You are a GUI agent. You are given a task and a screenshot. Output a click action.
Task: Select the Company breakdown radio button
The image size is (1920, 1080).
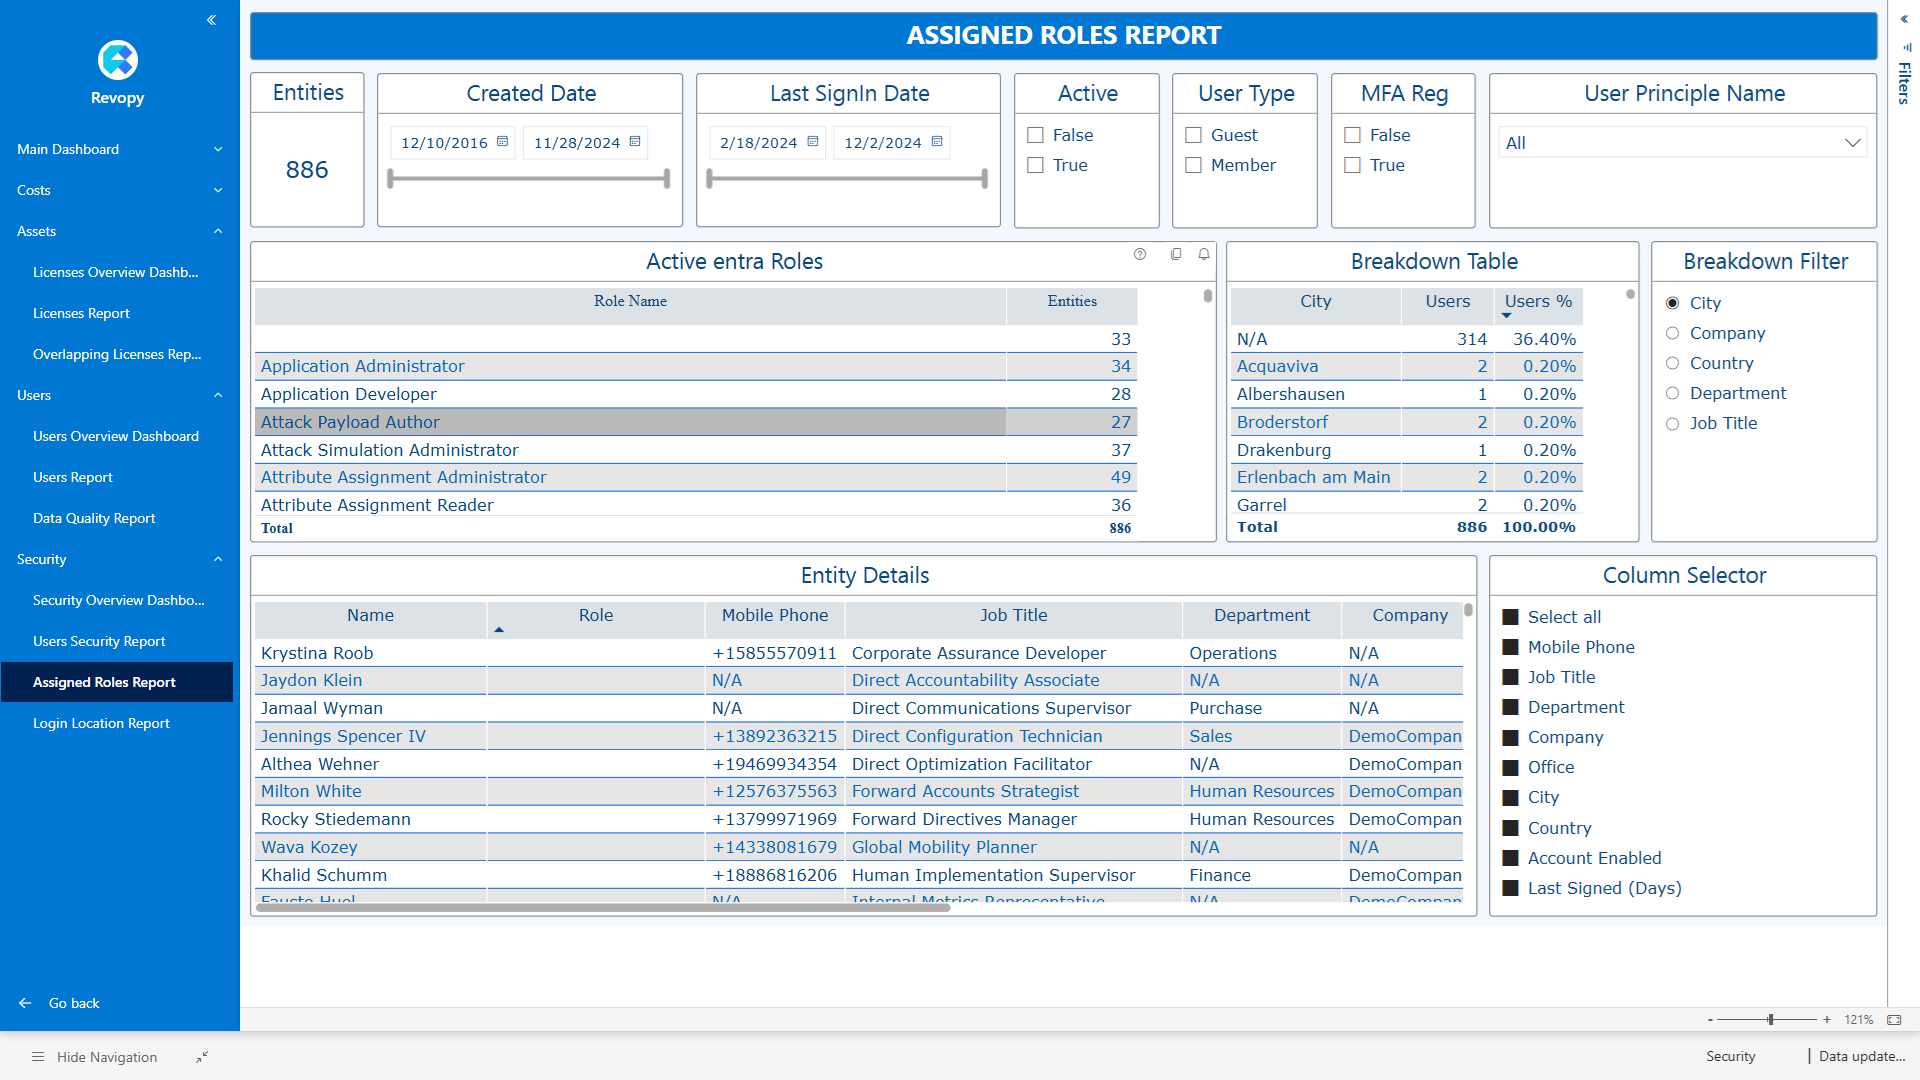coord(1672,333)
